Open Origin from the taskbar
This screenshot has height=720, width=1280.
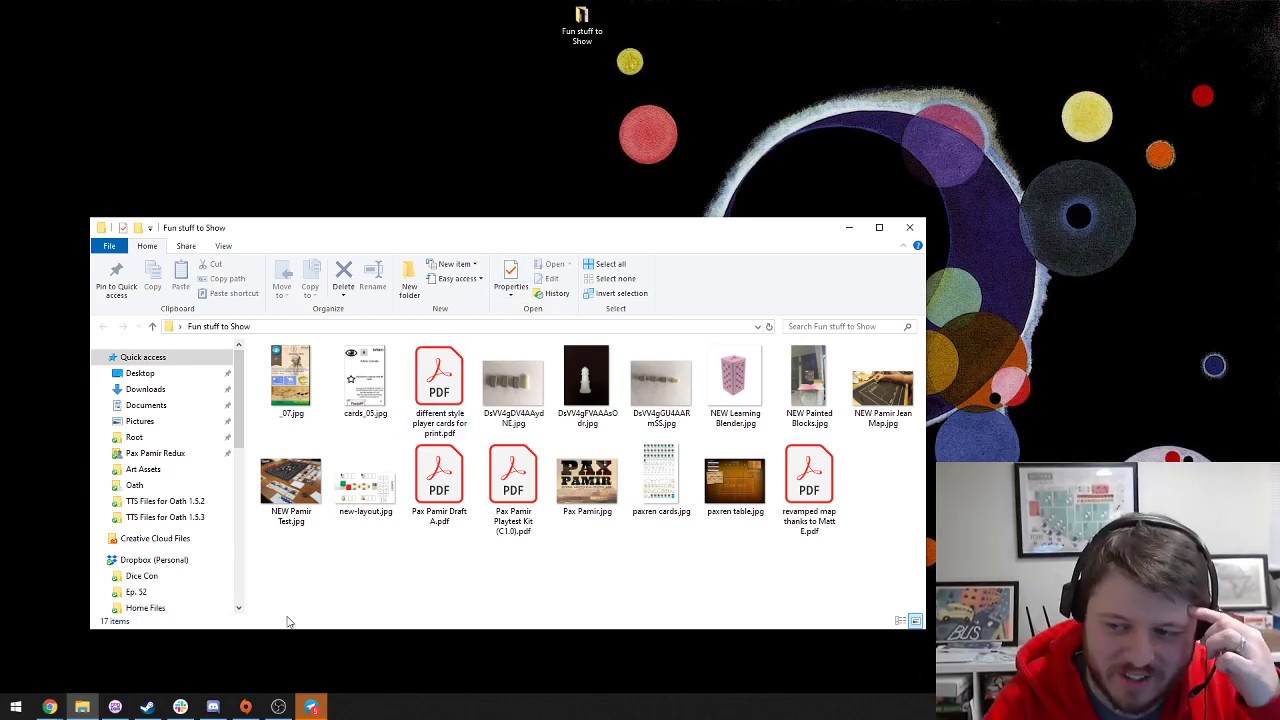coord(245,707)
